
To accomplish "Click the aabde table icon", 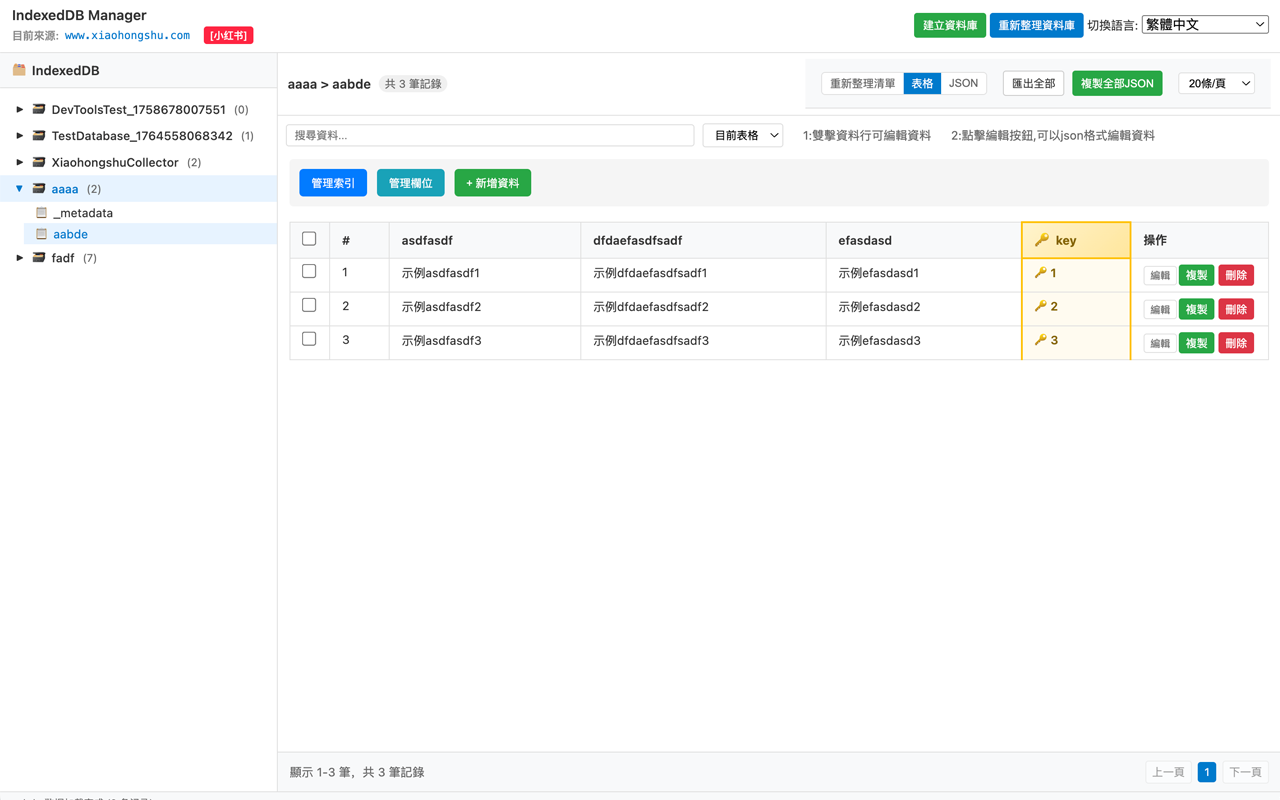I will 41,234.
